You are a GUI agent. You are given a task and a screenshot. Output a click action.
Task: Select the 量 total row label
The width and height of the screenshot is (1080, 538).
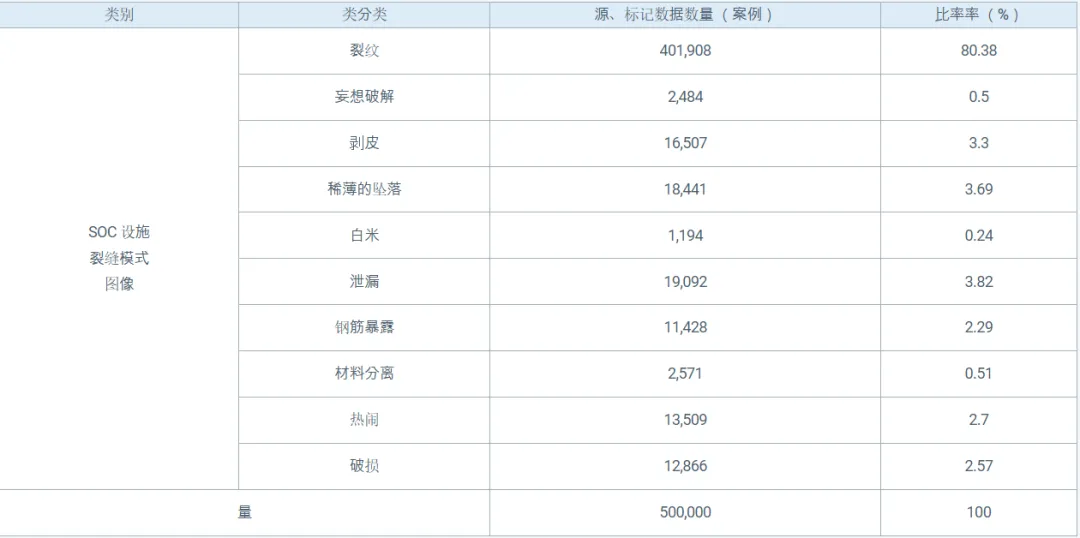point(245,512)
